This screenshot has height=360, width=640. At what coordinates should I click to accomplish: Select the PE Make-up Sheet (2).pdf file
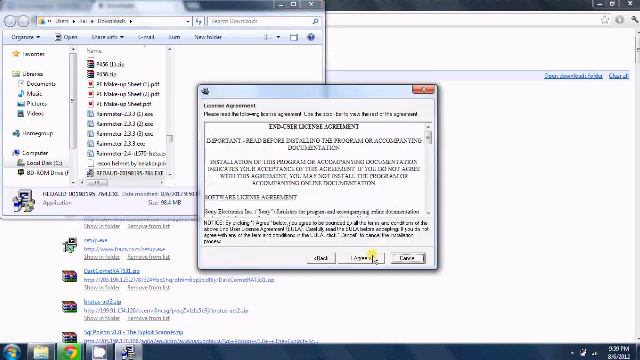point(123,94)
